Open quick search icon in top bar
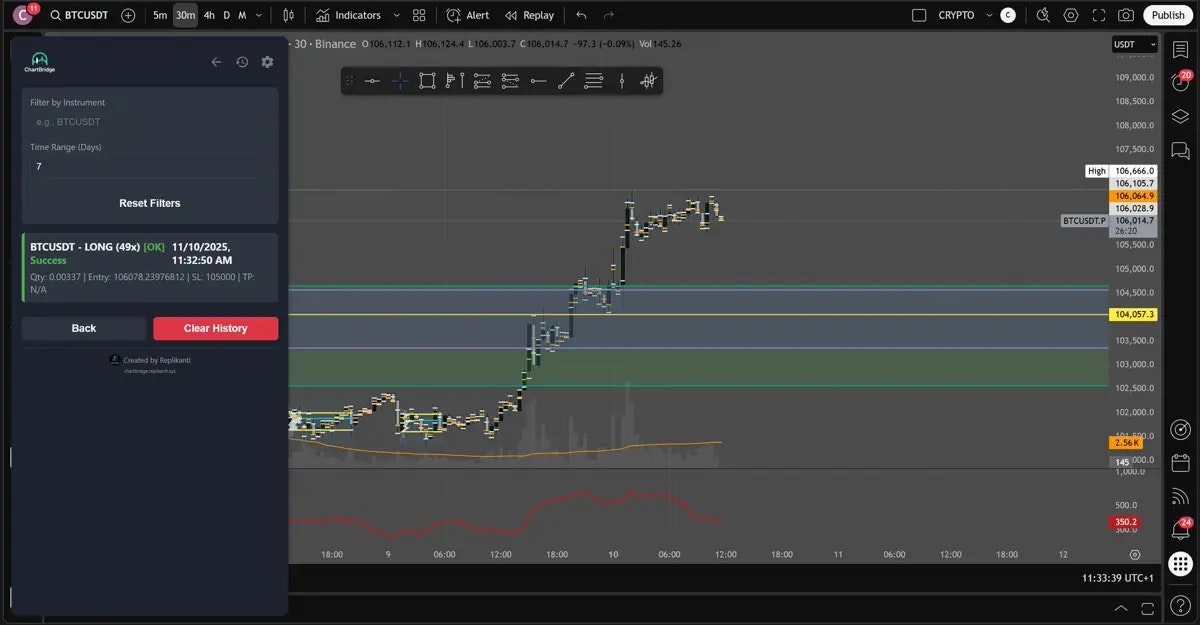The width and height of the screenshot is (1200, 625). pos(1043,15)
